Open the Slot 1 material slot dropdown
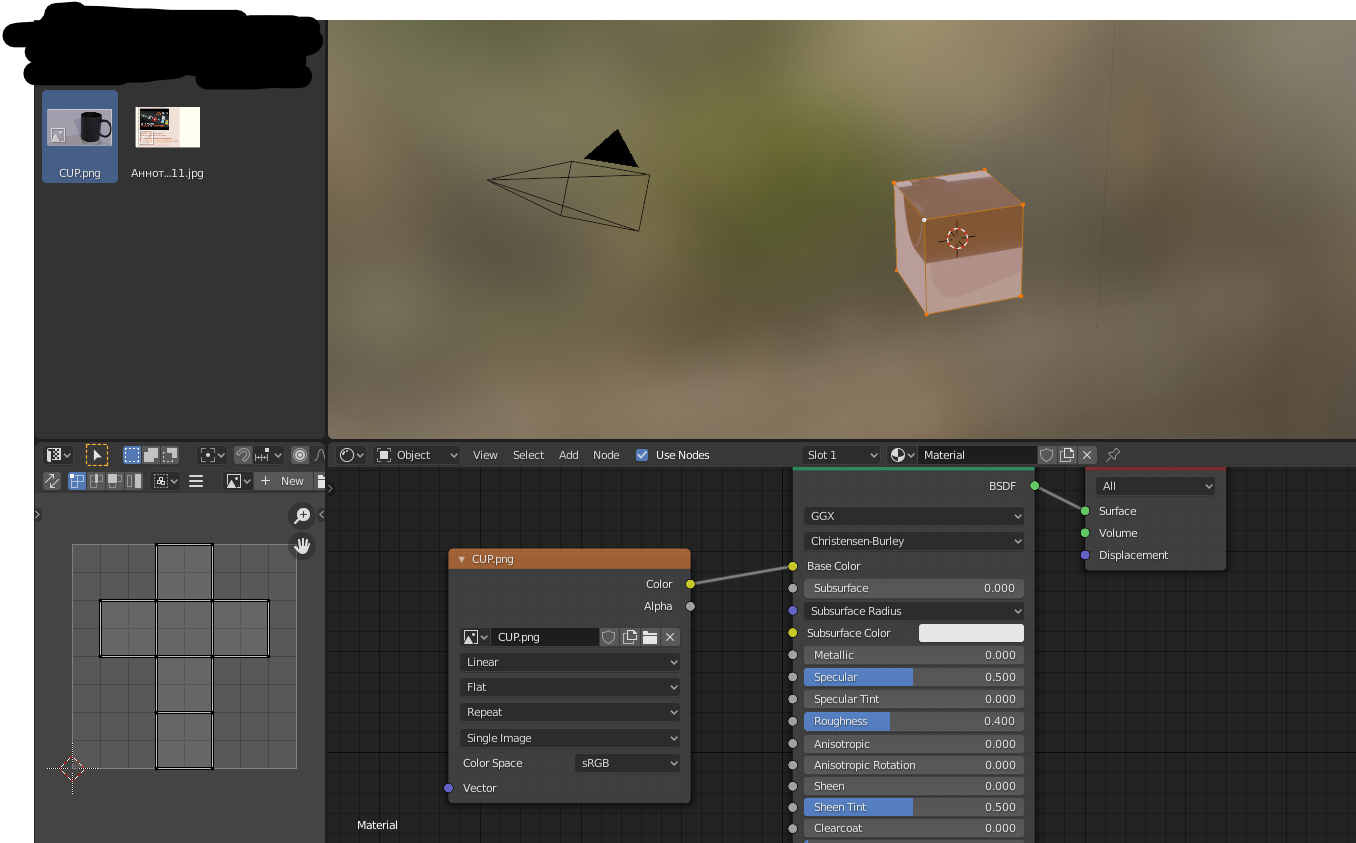The height and width of the screenshot is (843, 1356). pyautogui.click(x=841, y=455)
